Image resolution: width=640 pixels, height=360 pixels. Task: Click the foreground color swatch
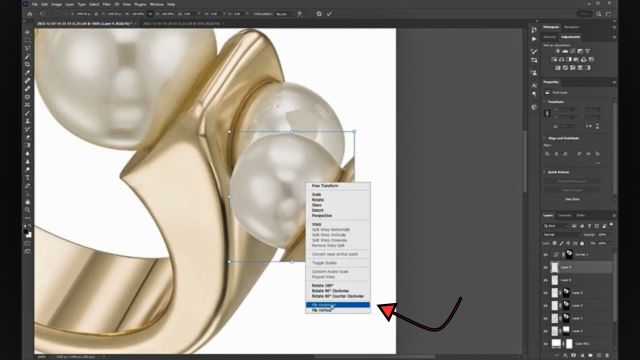pyautogui.click(x=26, y=231)
